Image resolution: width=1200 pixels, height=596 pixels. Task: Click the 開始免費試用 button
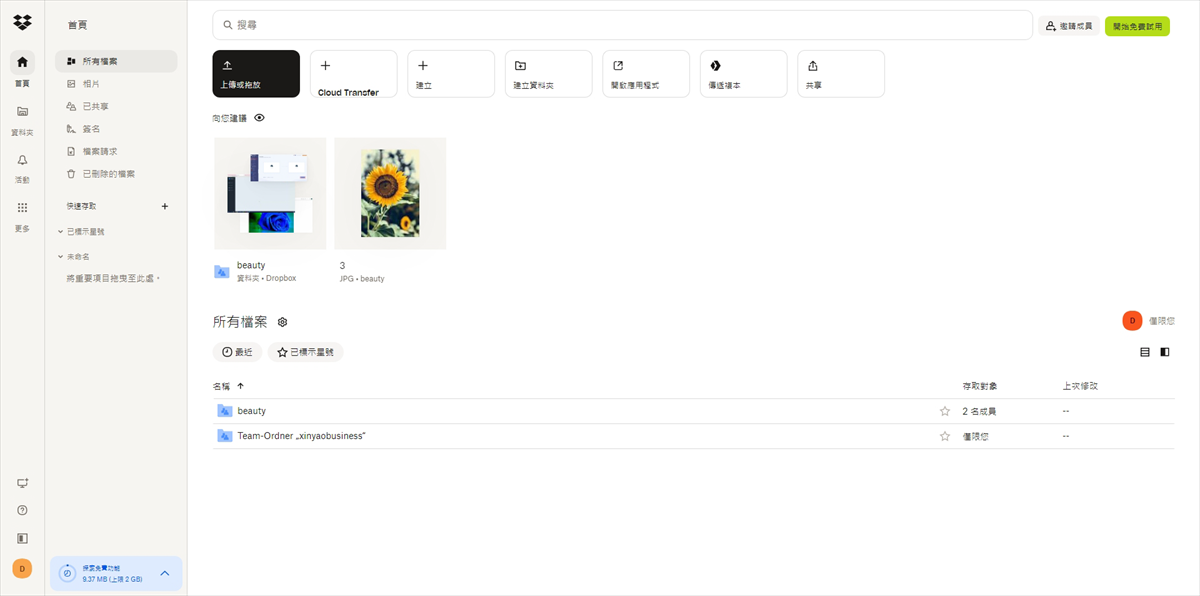pyautogui.click(x=1137, y=26)
